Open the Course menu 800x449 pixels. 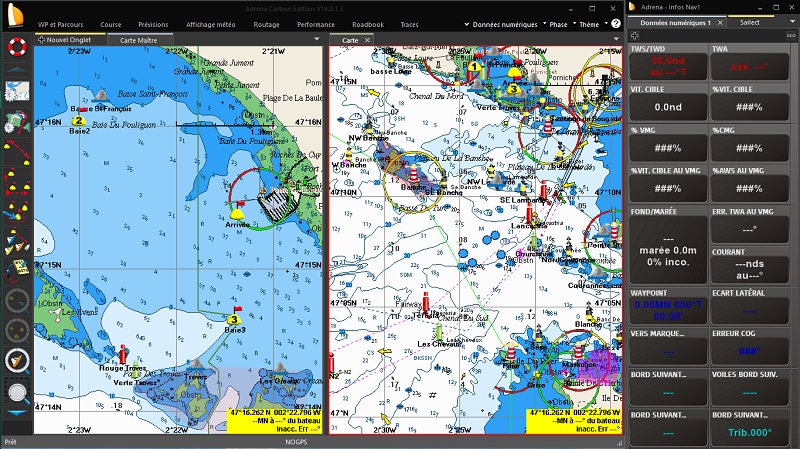(111, 24)
